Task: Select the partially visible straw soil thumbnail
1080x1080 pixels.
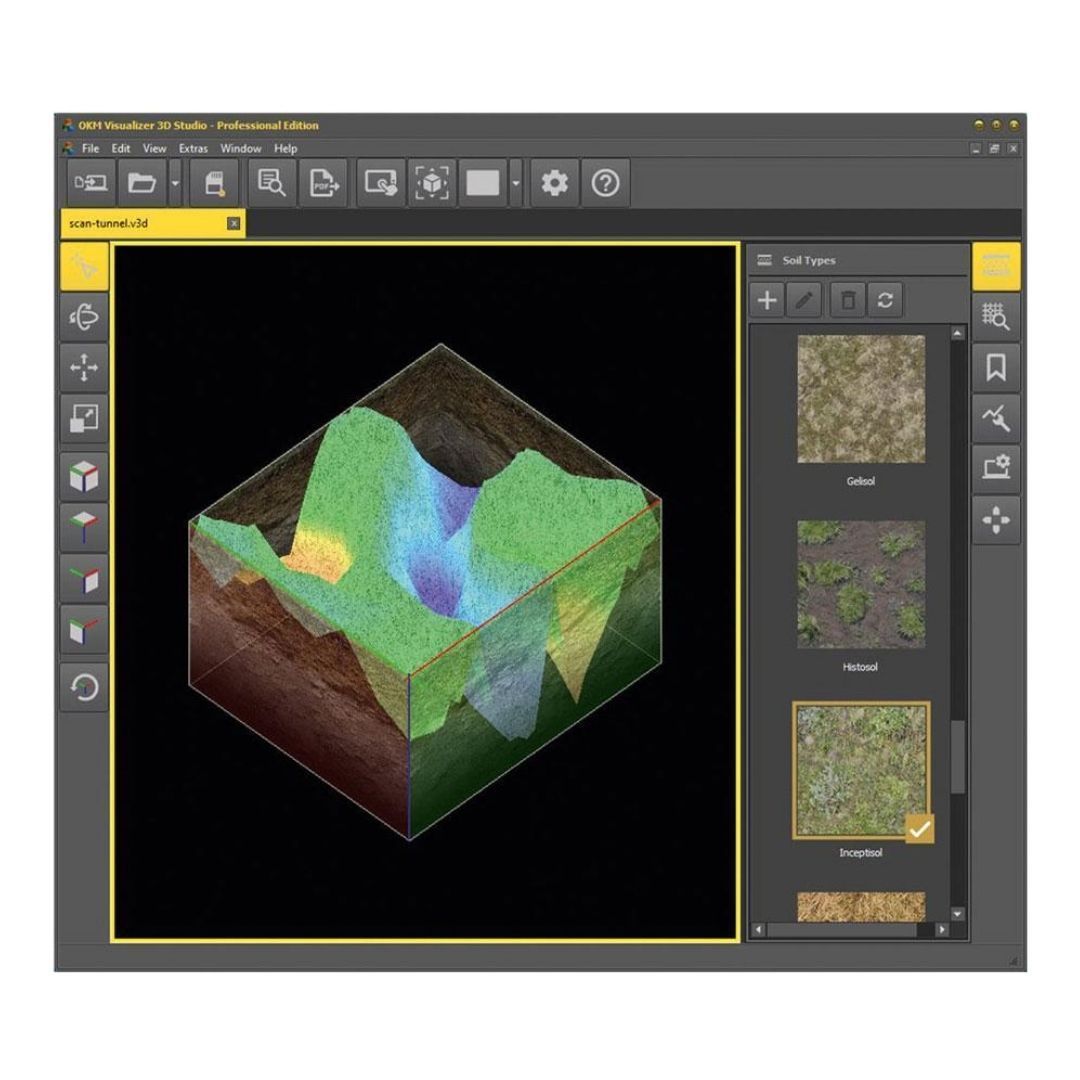Action: tap(861, 907)
